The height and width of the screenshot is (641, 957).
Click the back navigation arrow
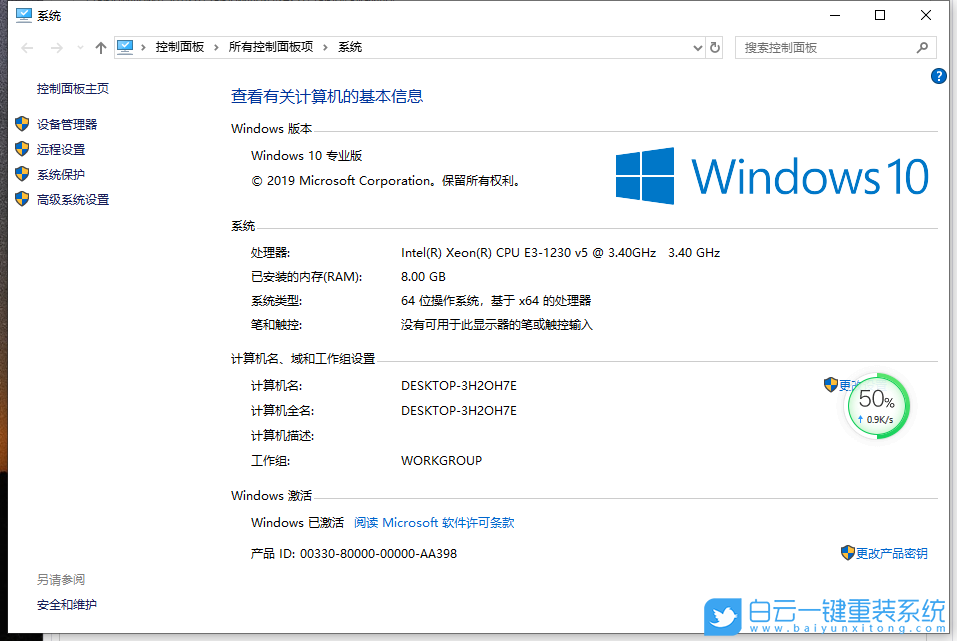click(27, 46)
